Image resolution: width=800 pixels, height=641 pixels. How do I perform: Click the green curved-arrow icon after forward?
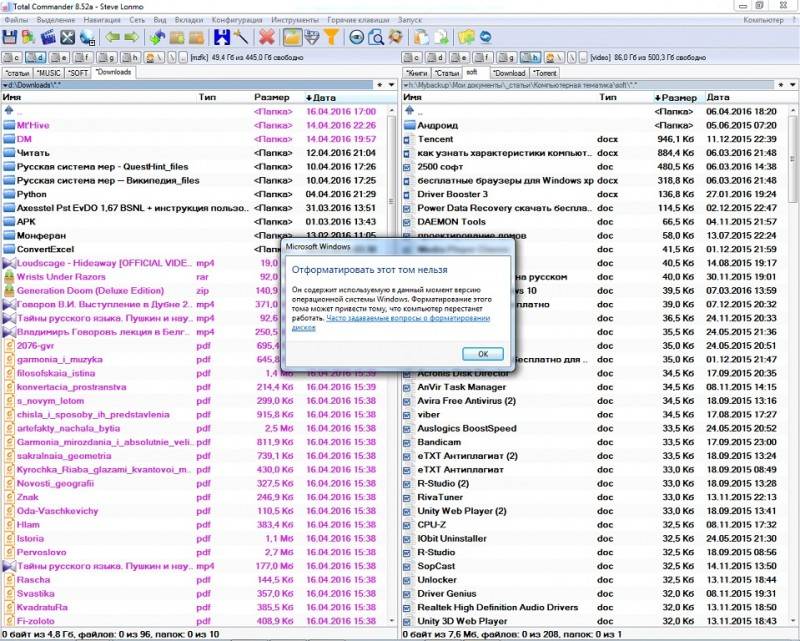(157, 37)
